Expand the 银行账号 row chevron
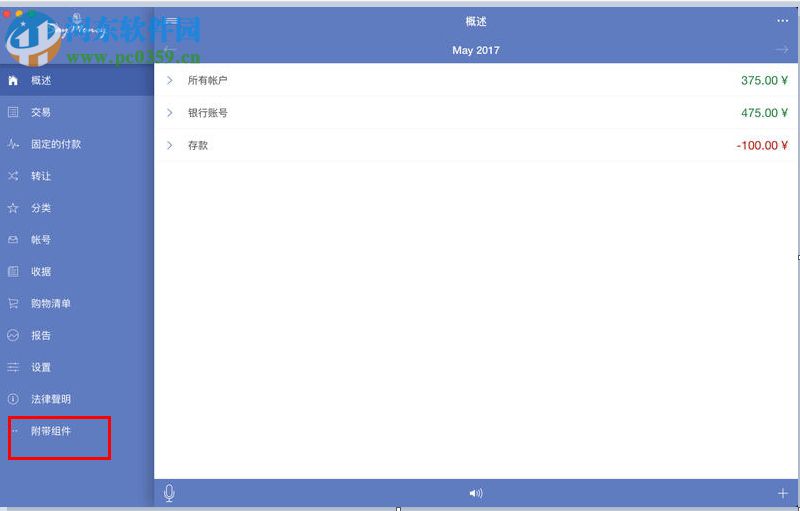Image resolution: width=800 pixels, height=511 pixels. [x=170, y=112]
